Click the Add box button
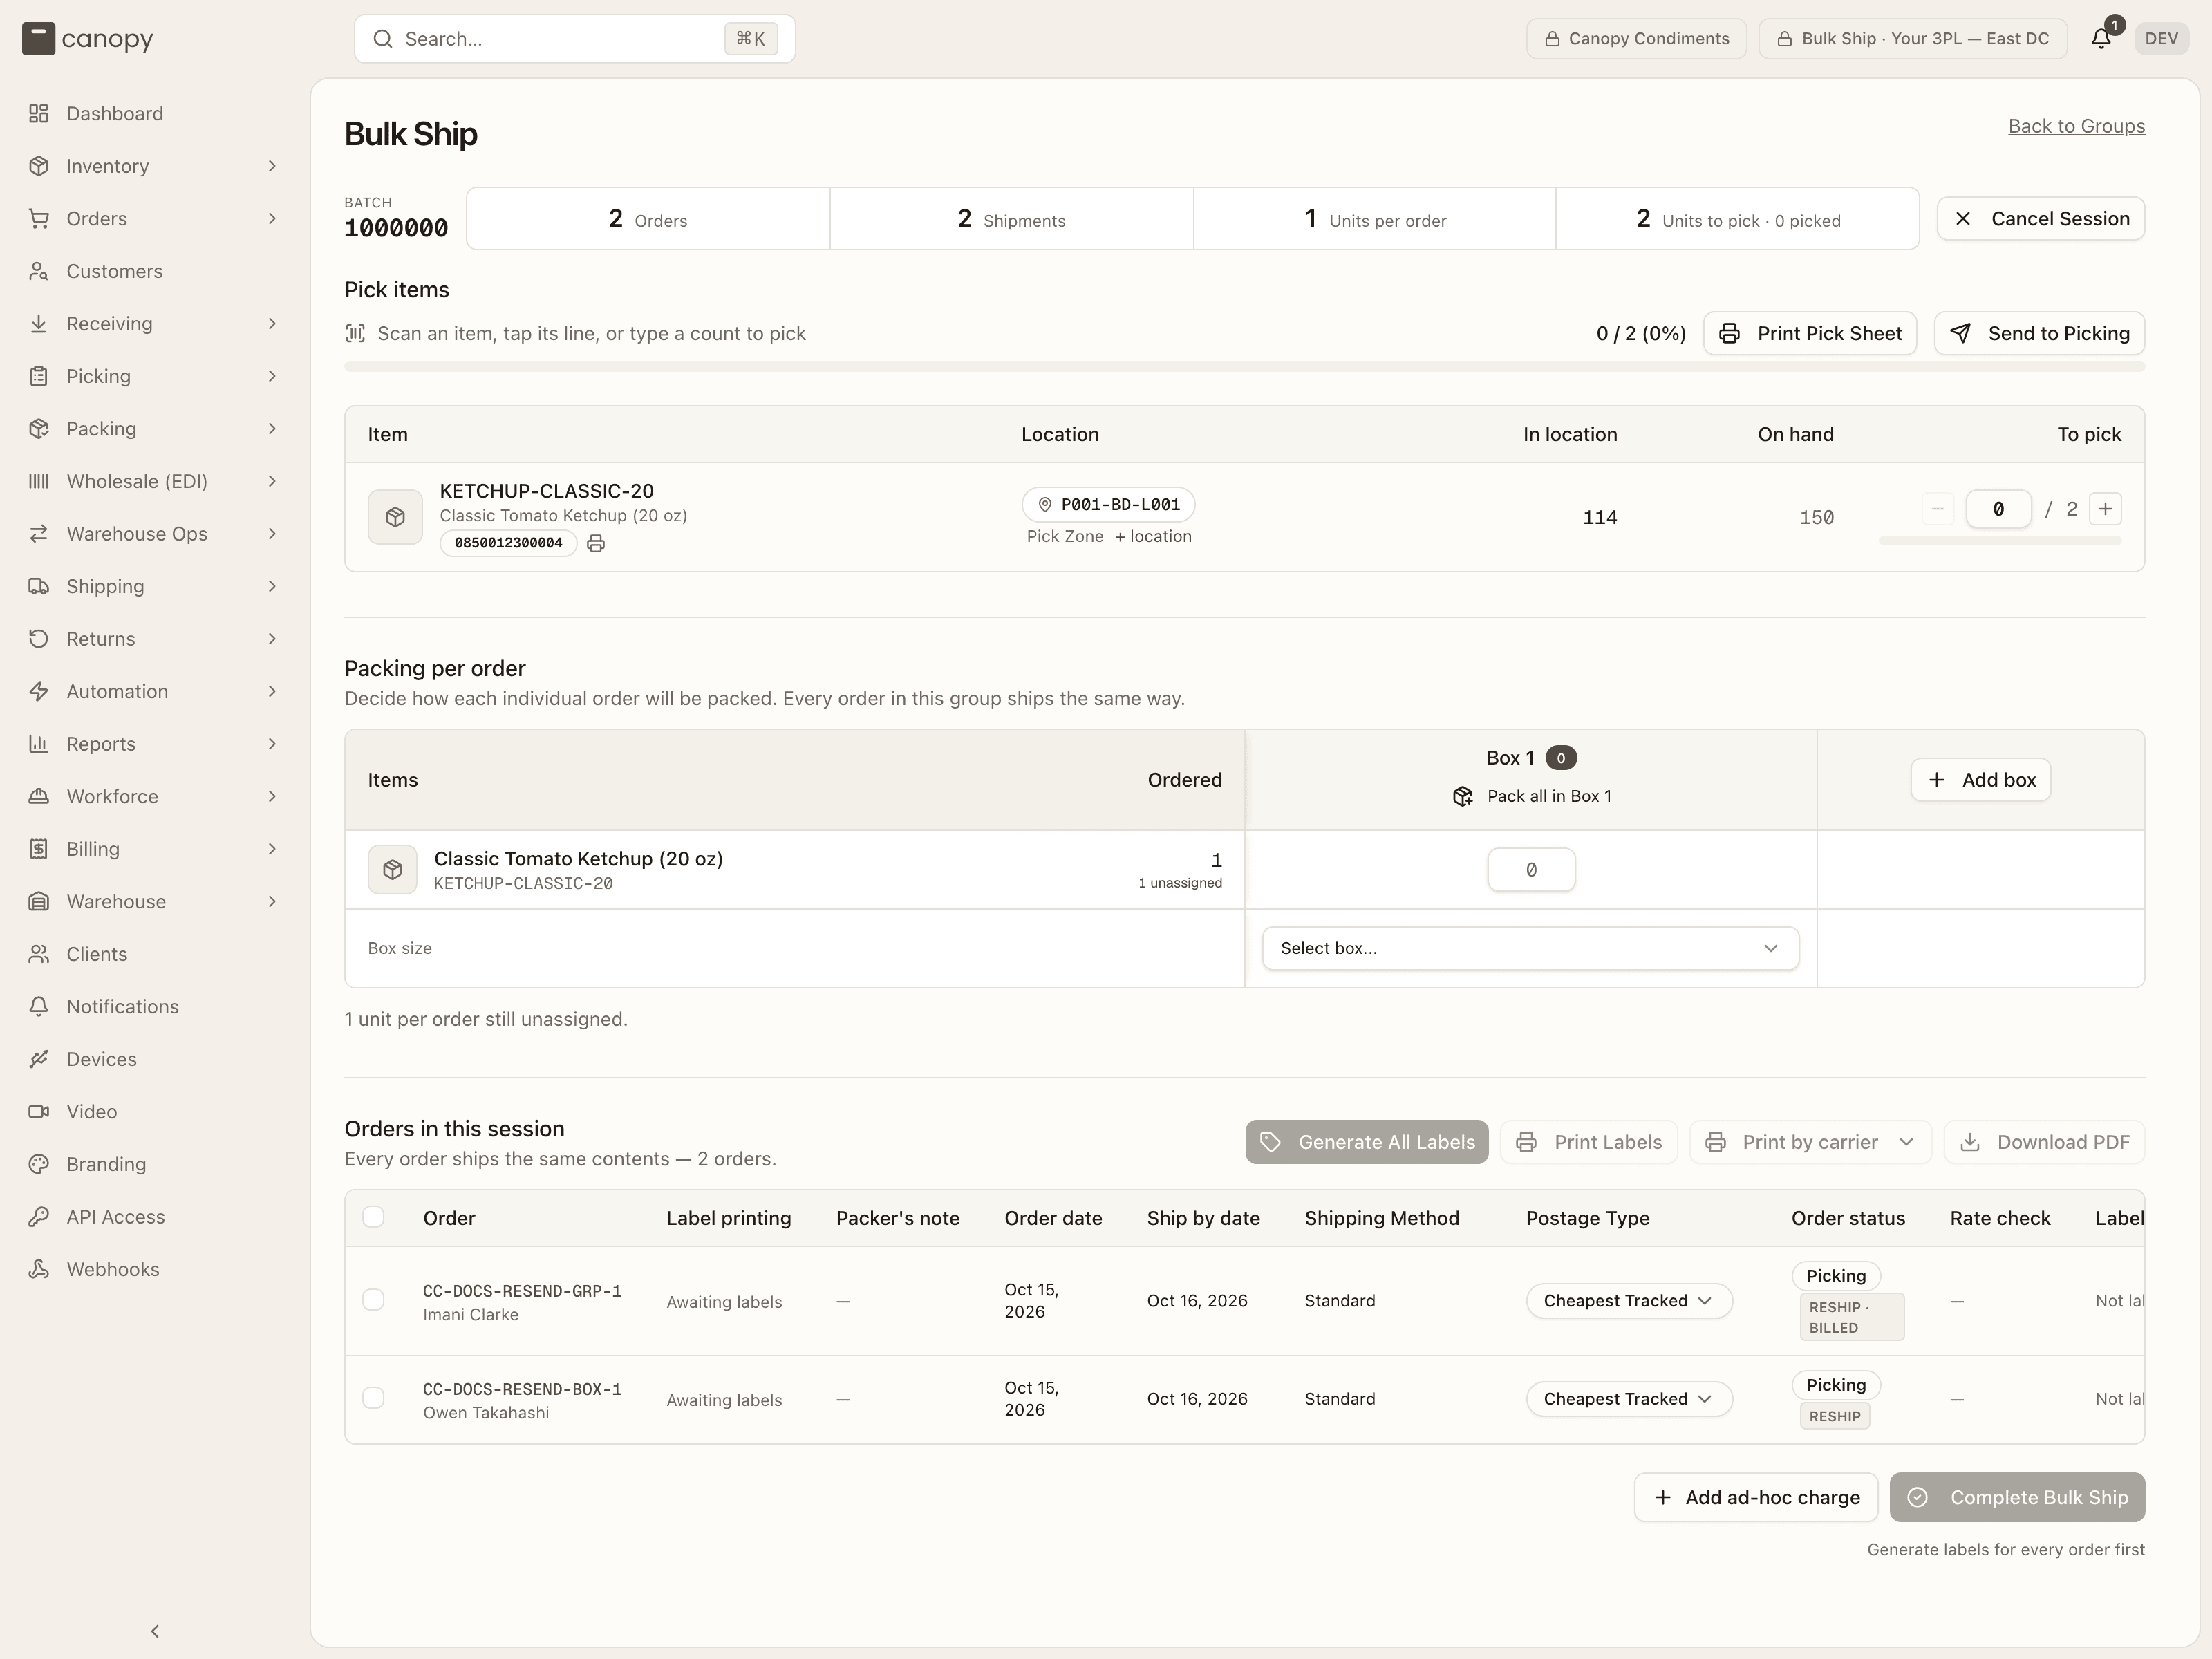 pos(1980,780)
